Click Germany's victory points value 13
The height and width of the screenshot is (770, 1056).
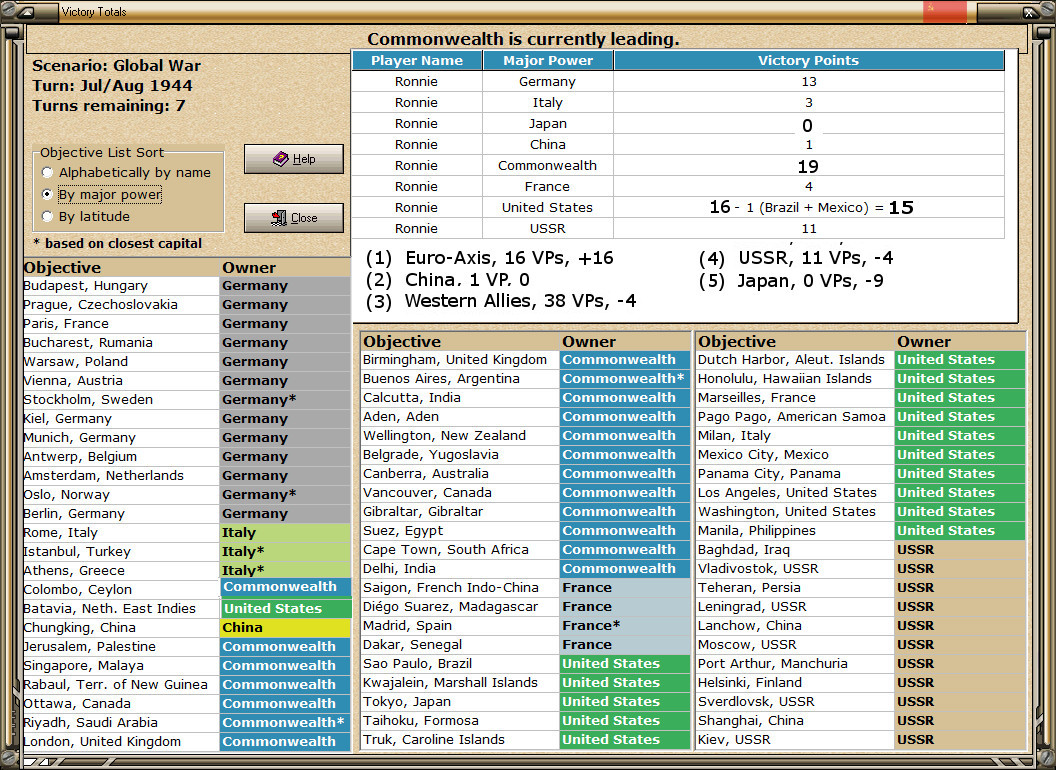809,82
